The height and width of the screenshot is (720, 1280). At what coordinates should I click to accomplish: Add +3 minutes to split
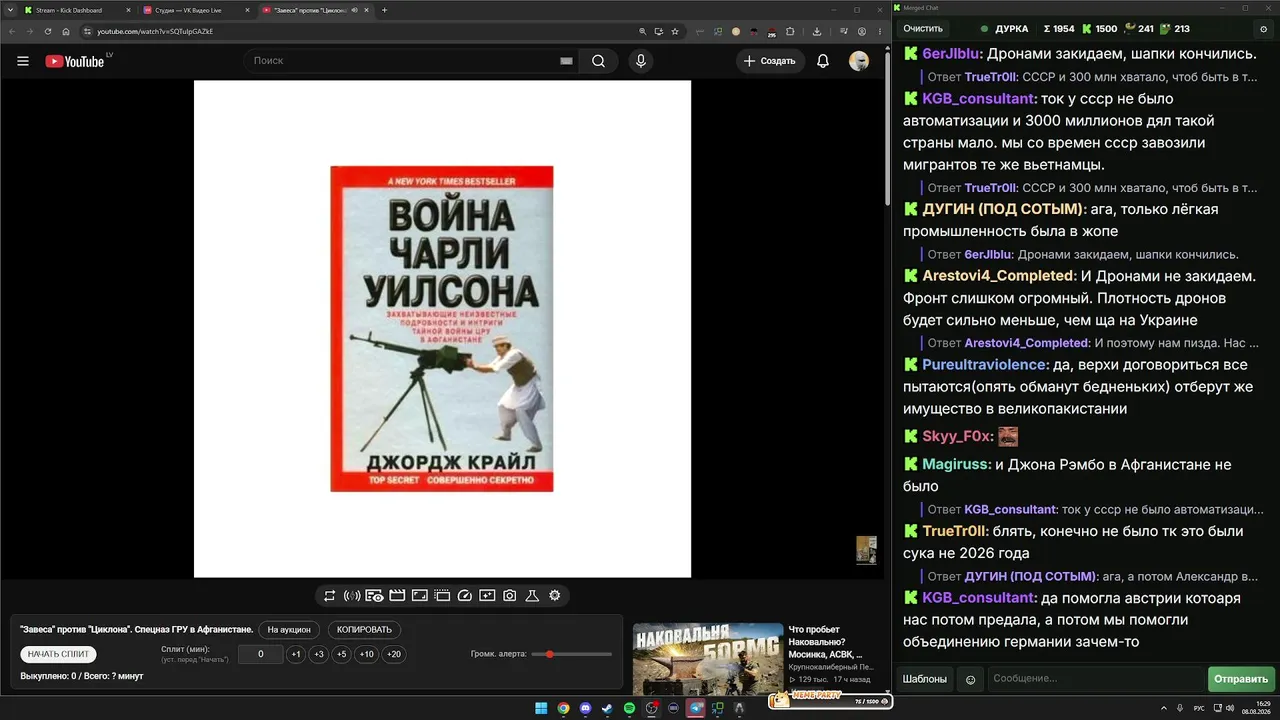[x=318, y=654]
